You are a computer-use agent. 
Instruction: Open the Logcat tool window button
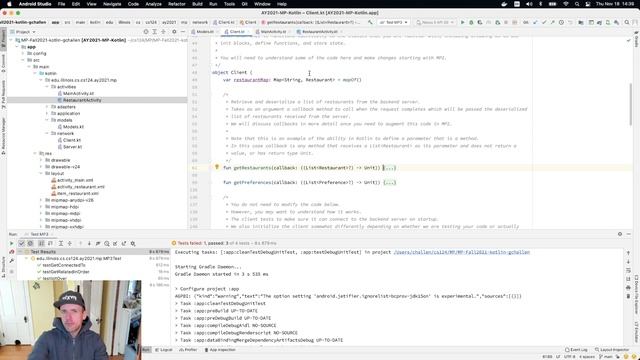pyautogui.click(x=164, y=350)
